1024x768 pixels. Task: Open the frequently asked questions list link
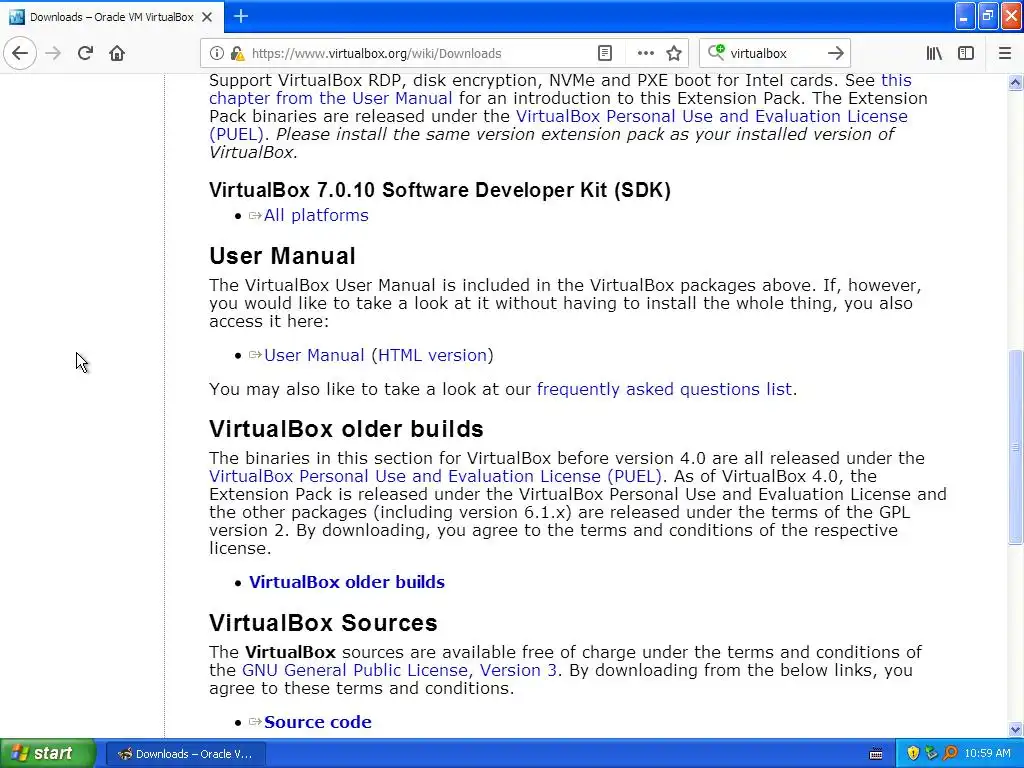coord(664,389)
